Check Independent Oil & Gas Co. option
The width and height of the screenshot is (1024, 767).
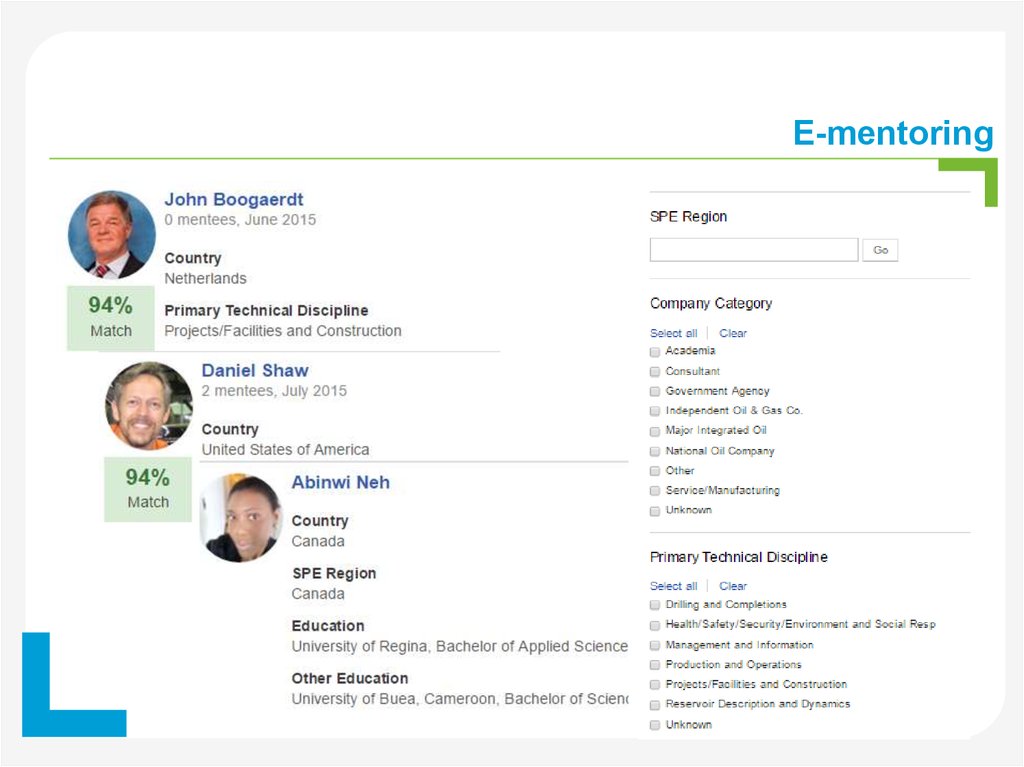(654, 411)
